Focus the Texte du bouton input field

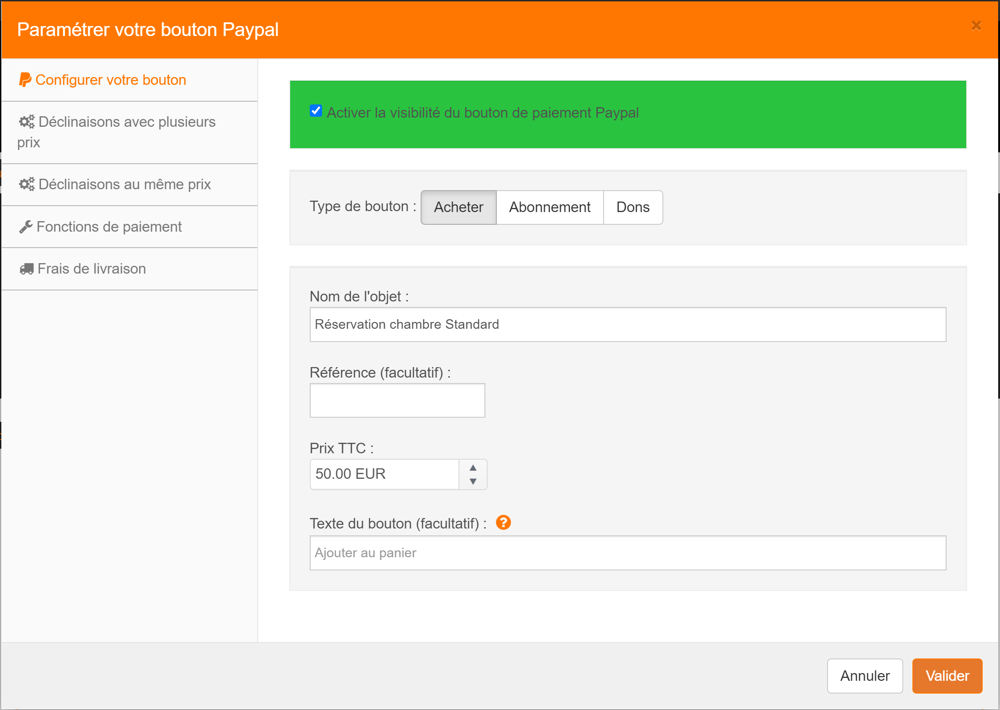(627, 553)
